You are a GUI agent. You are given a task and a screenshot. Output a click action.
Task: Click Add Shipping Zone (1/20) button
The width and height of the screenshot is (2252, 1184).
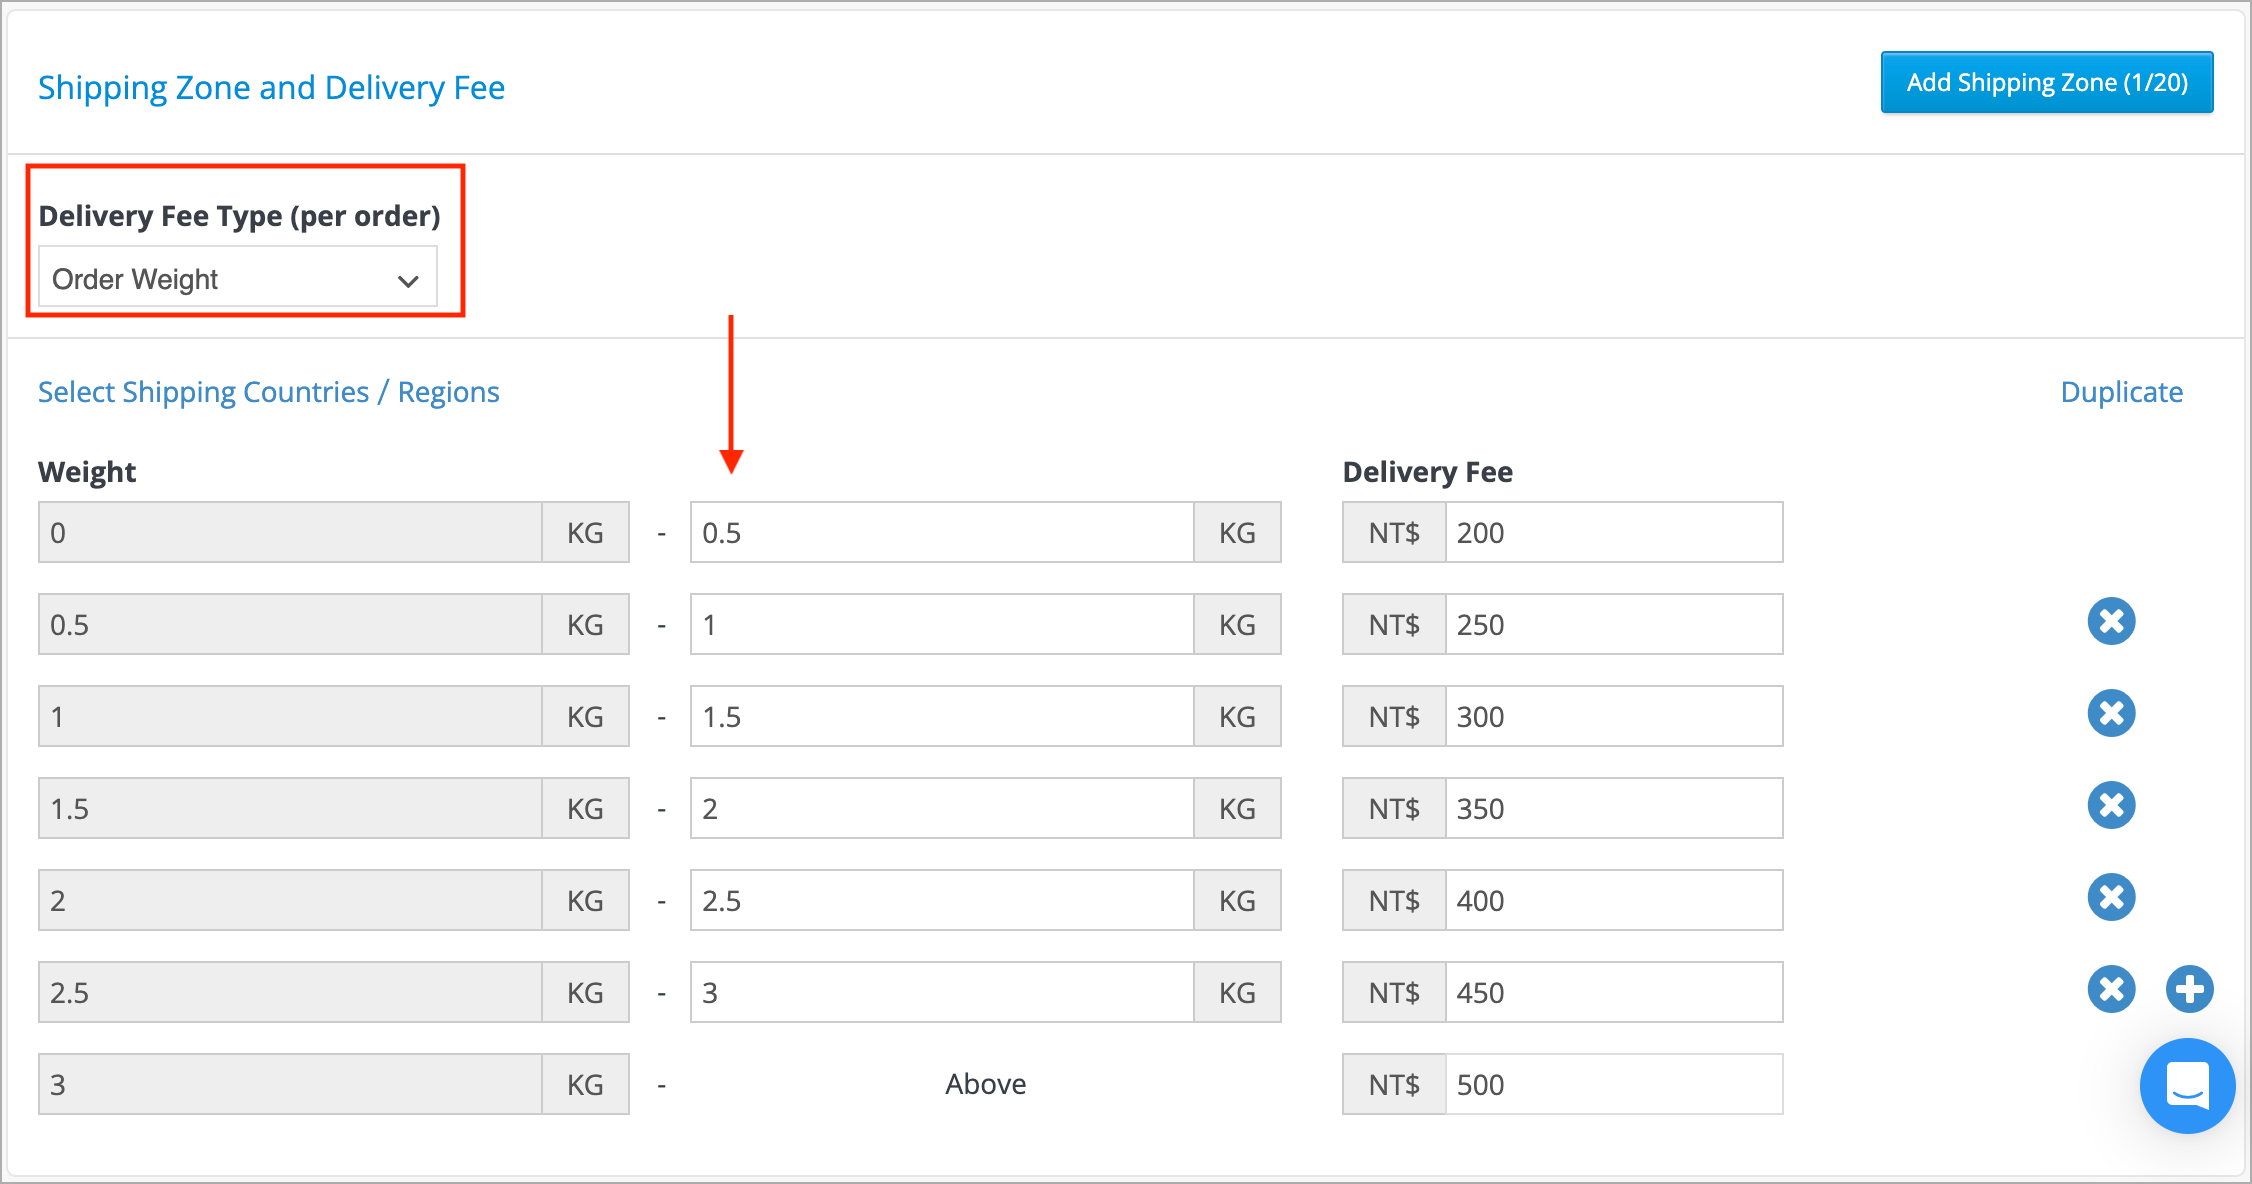[2046, 83]
